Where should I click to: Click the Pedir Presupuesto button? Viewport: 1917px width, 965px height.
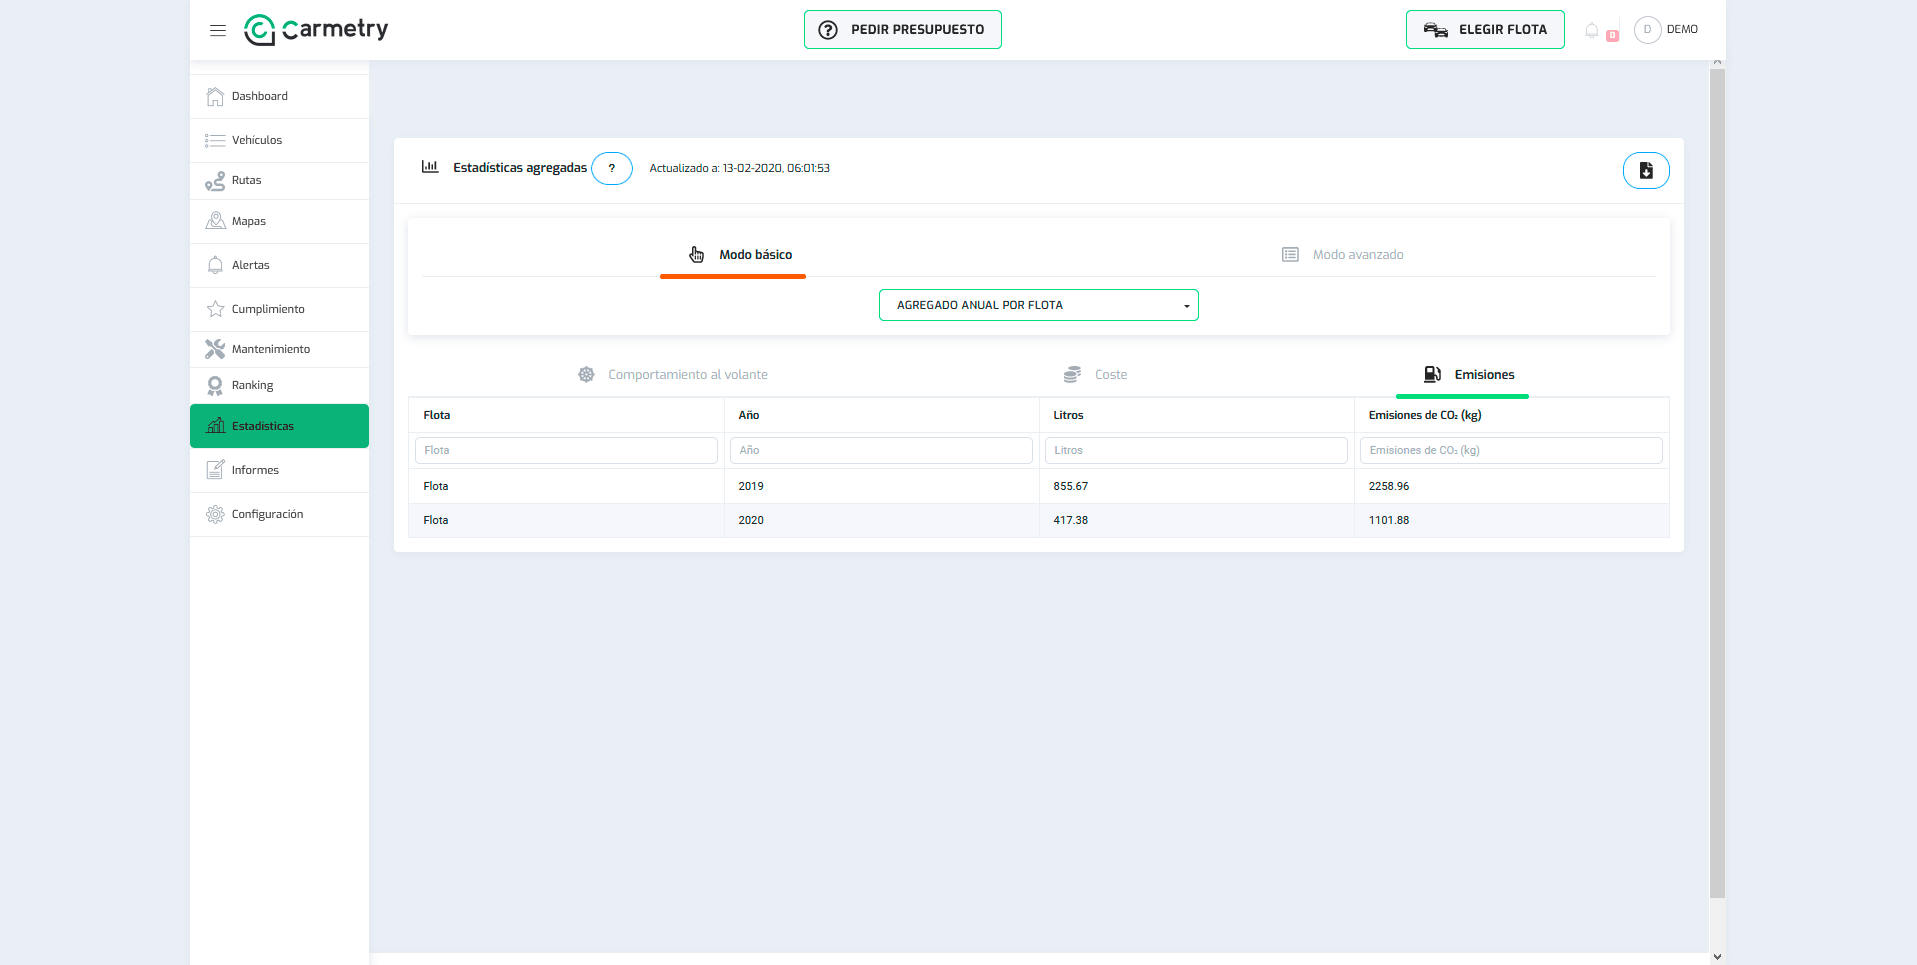pyautogui.click(x=903, y=30)
